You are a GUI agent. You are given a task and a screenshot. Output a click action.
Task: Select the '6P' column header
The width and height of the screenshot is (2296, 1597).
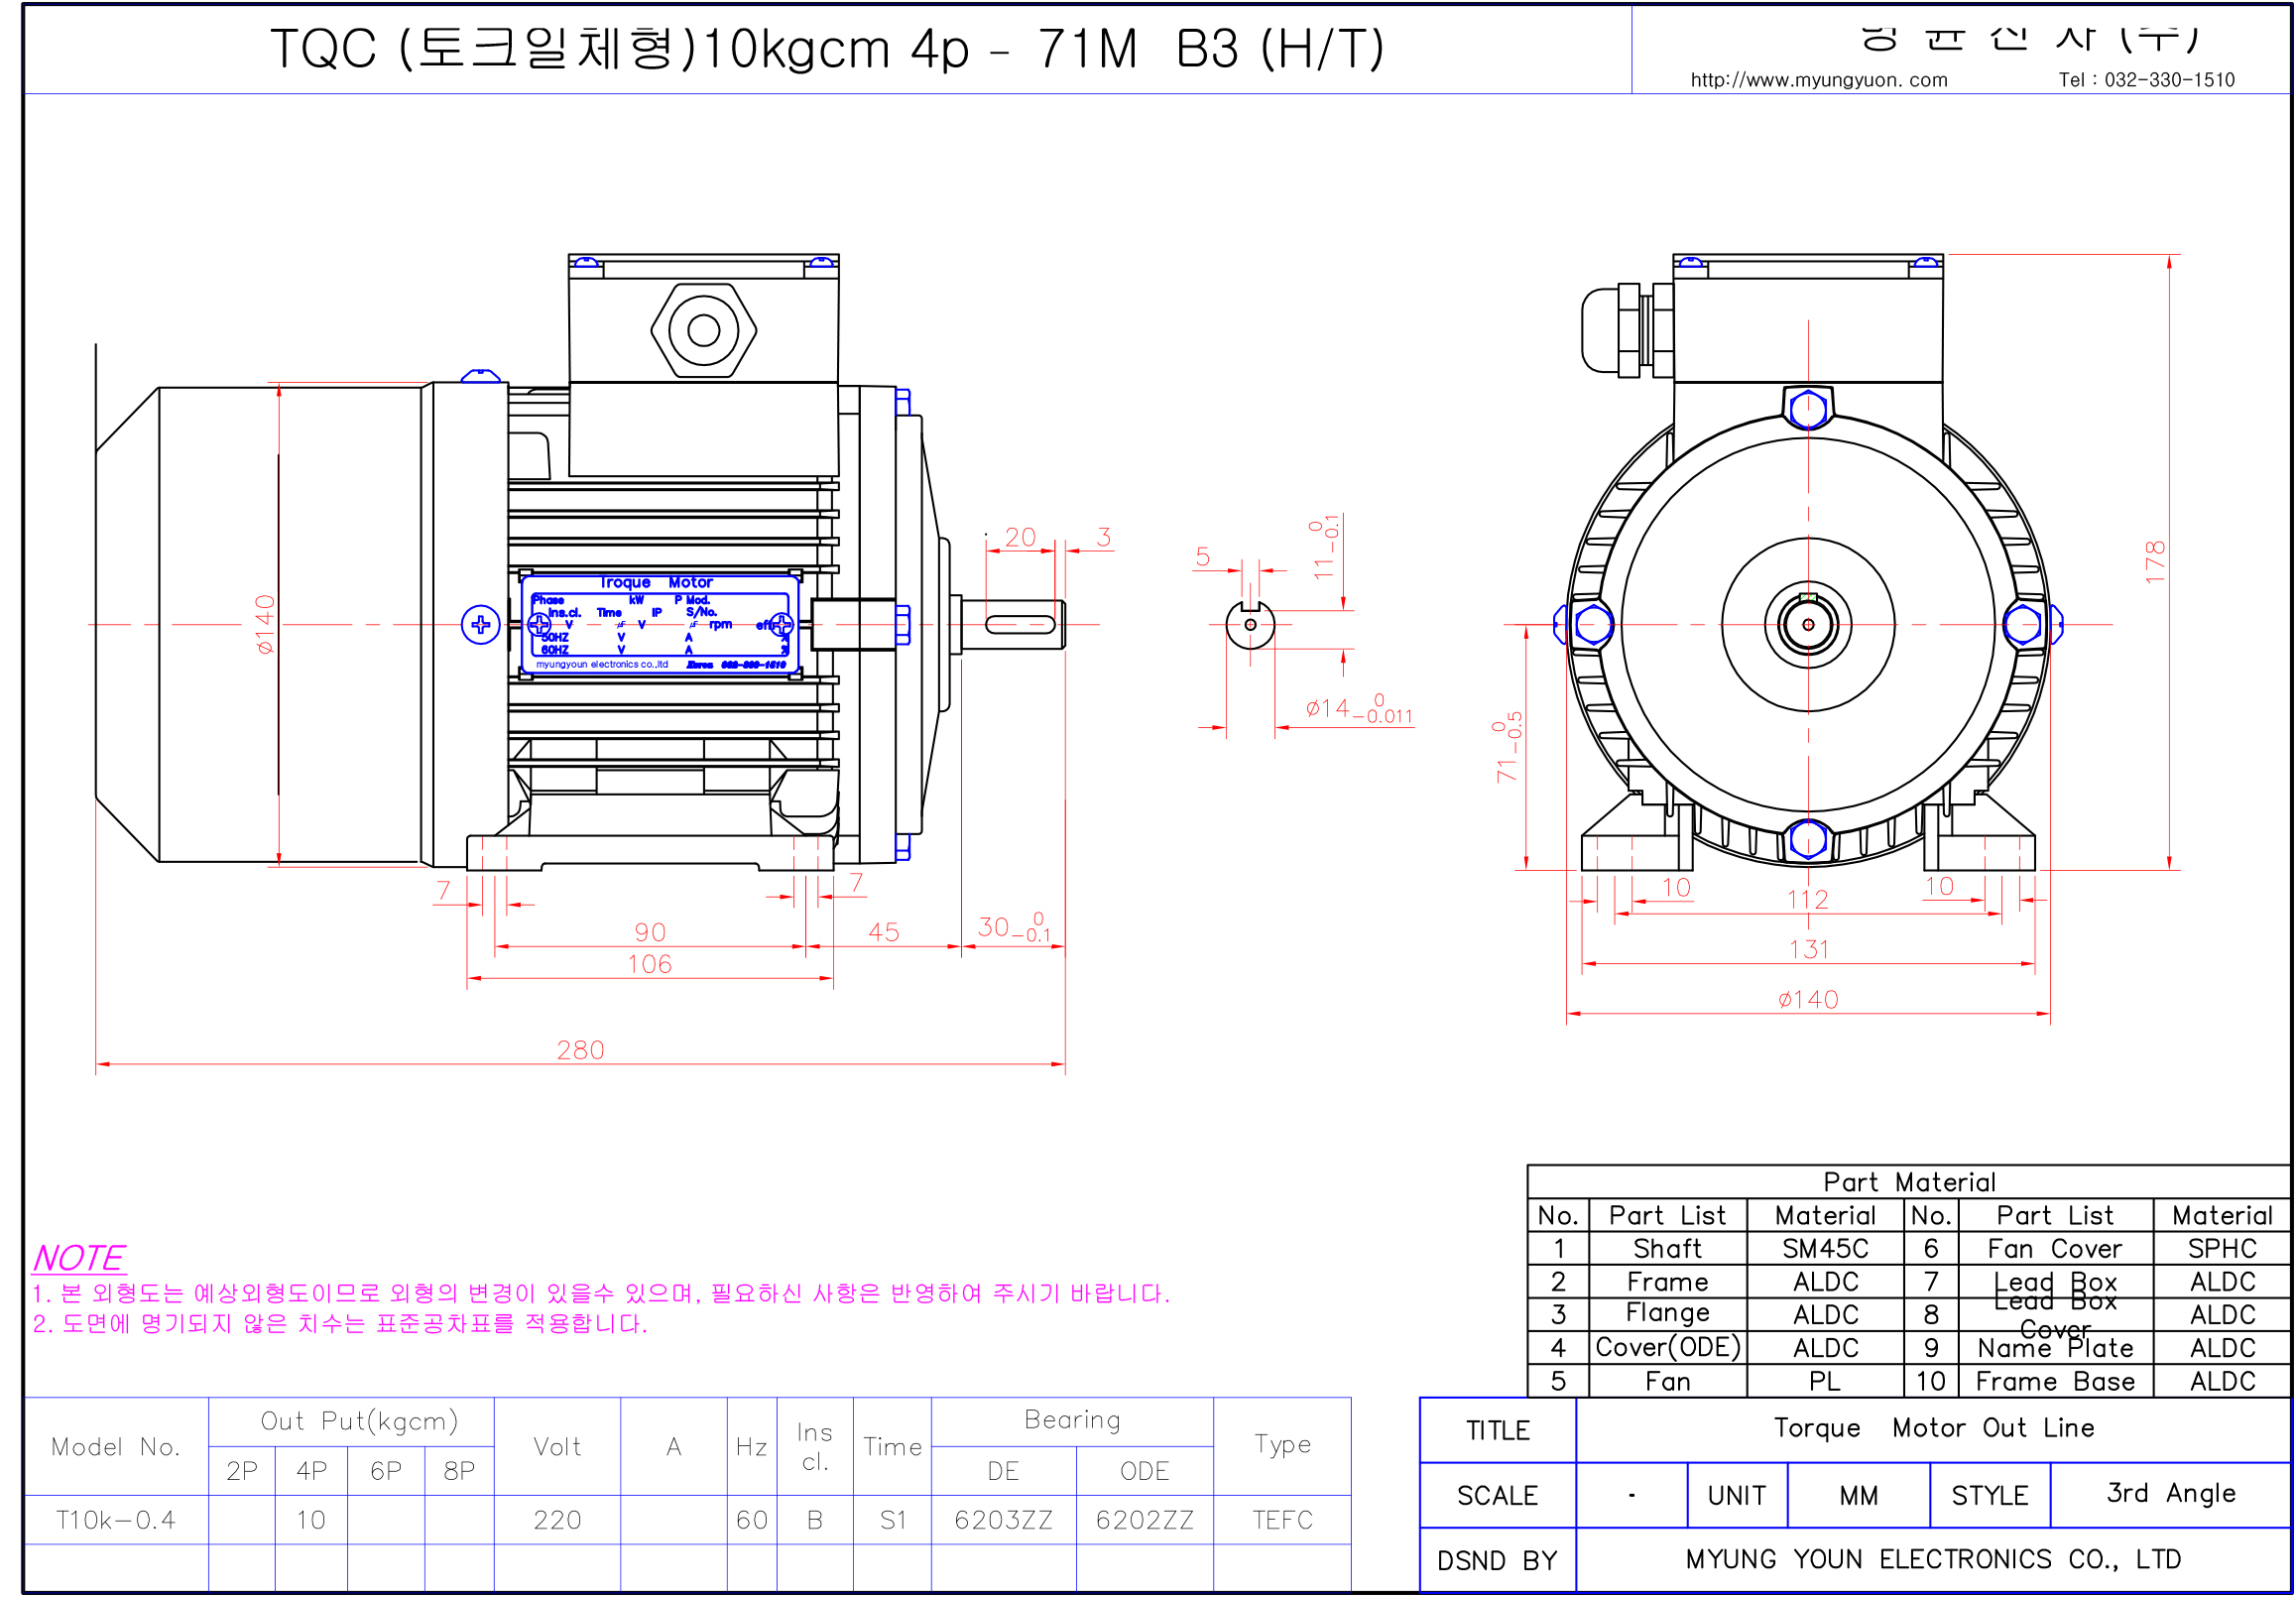(x=386, y=1471)
